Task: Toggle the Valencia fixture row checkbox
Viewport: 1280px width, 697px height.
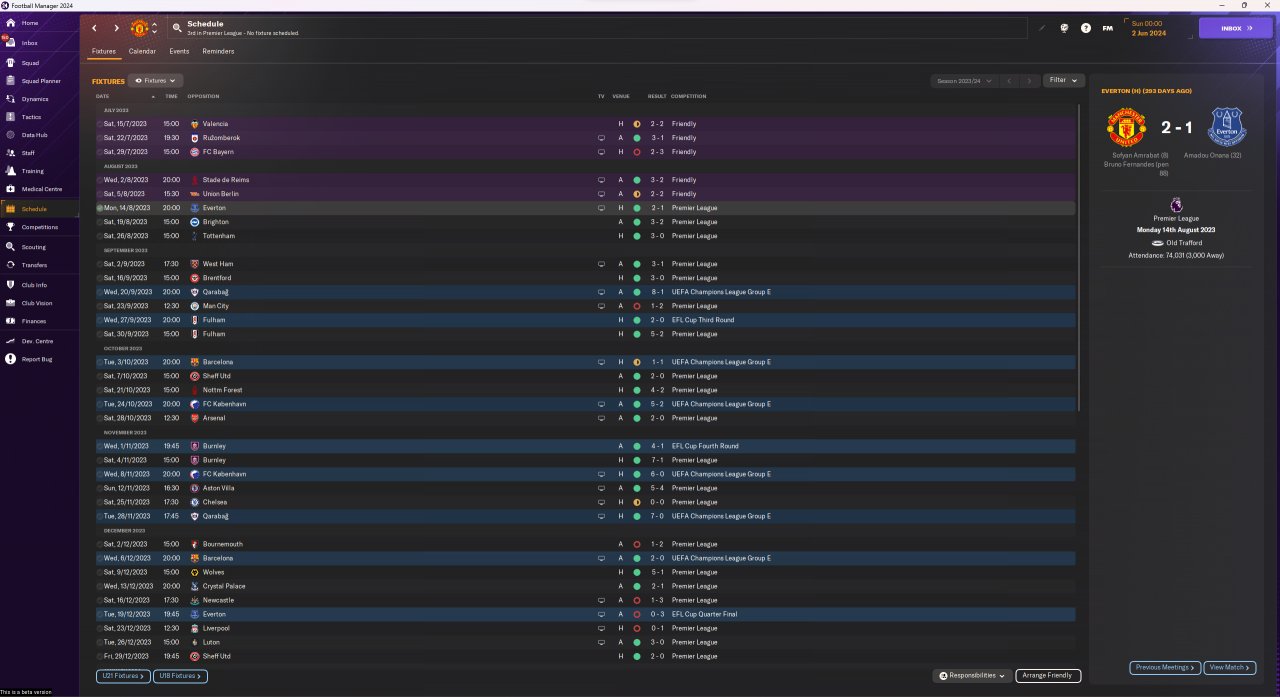Action: 100,124
